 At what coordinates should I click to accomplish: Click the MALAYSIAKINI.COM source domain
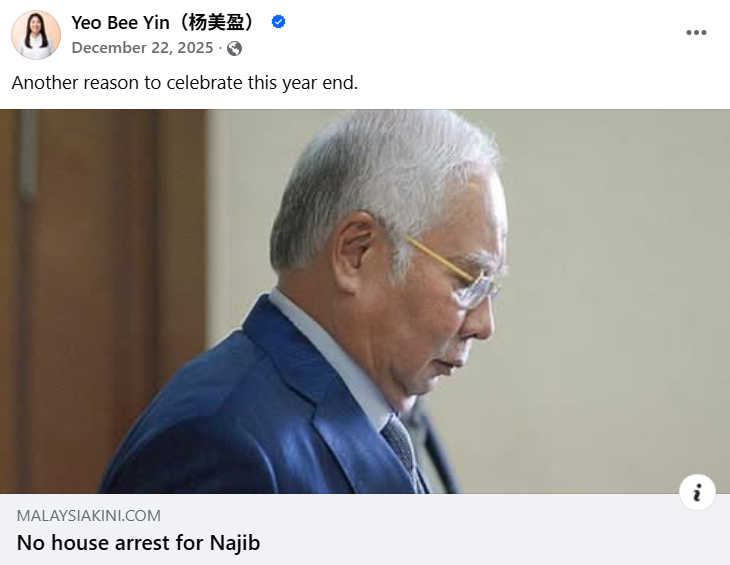(88, 516)
